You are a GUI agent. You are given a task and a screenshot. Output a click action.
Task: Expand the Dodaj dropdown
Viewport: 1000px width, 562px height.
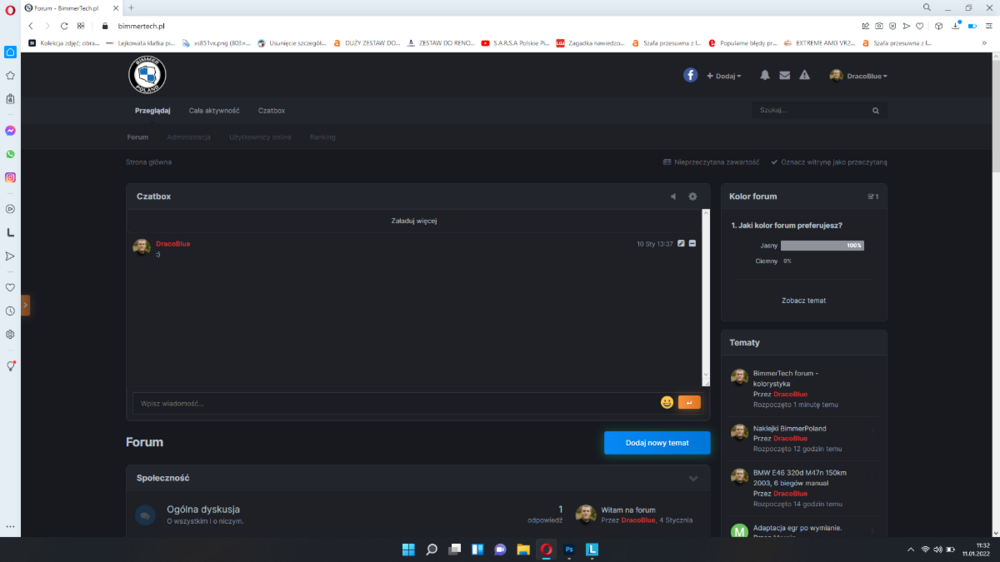pyautogui.click(x=724, y=76)
